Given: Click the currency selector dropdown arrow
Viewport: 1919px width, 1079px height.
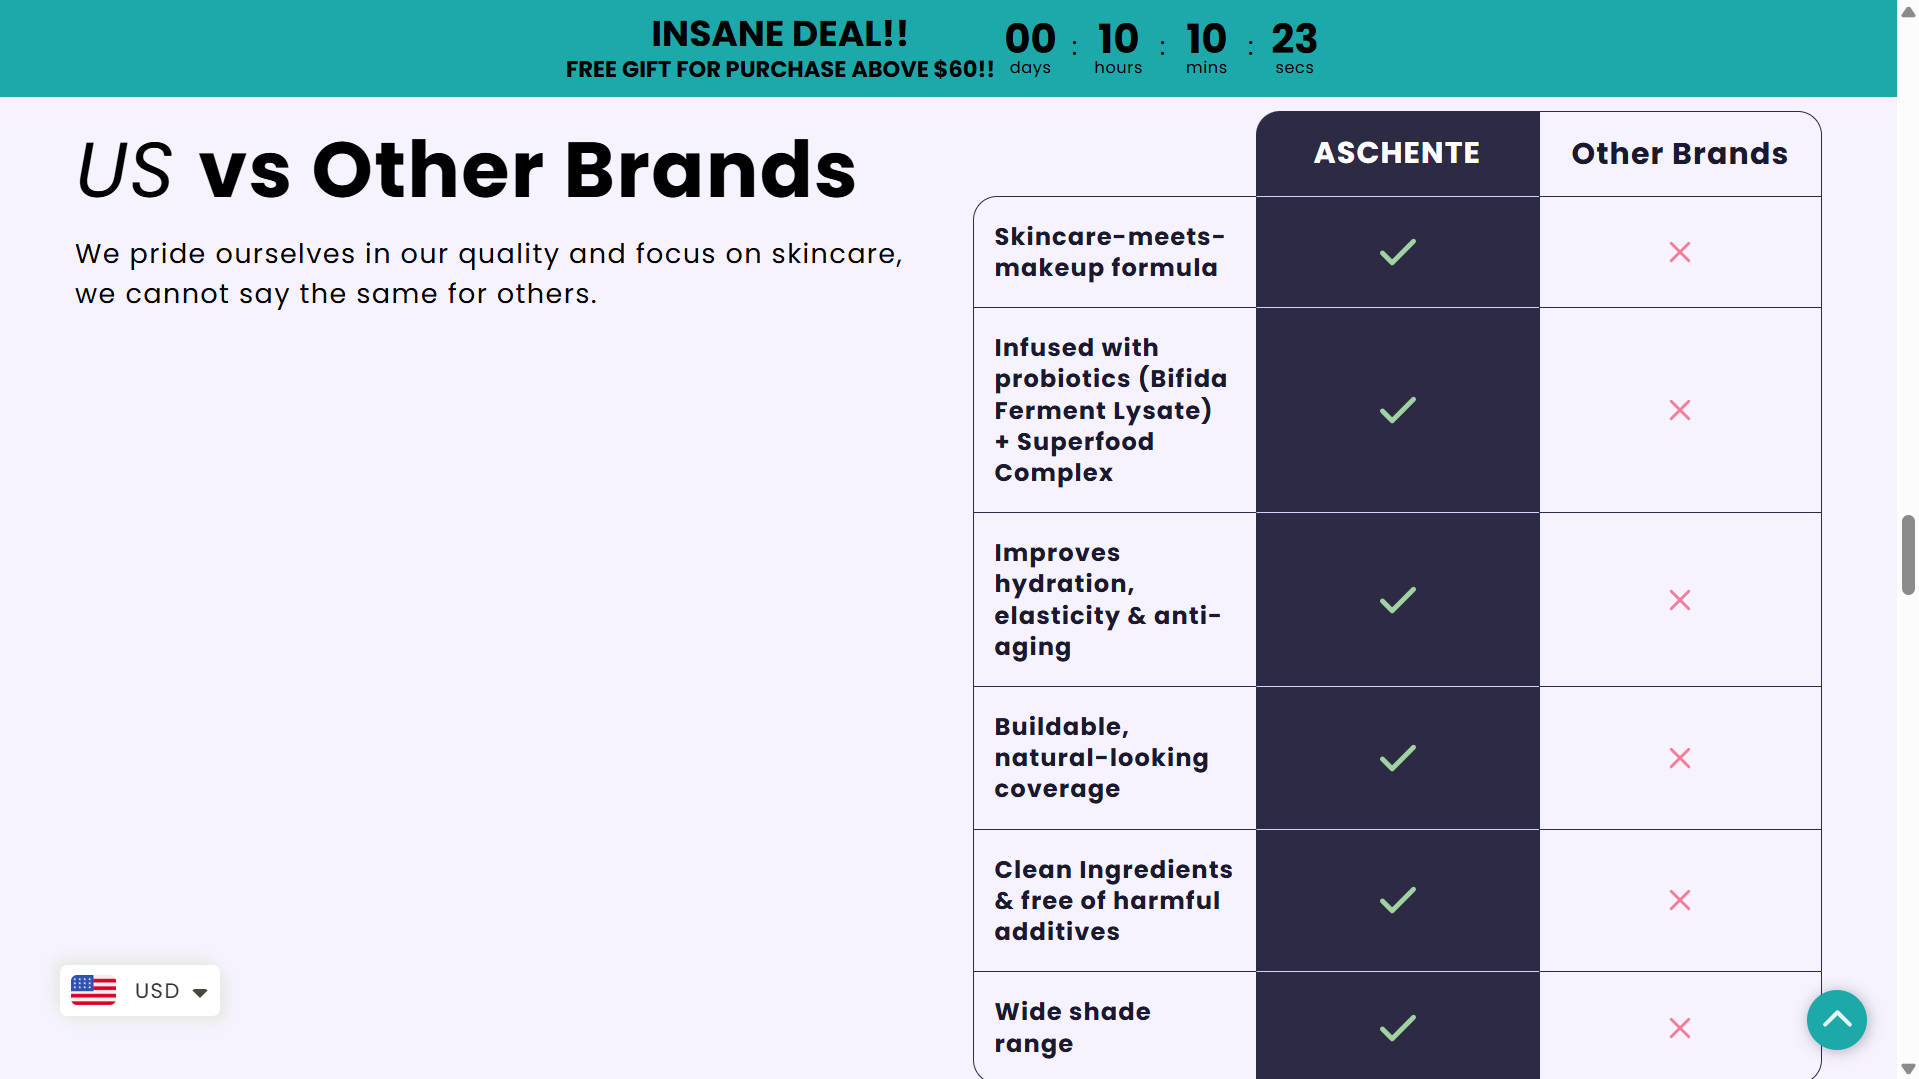Looking at the screenshot, I should [x=200, y=993].
